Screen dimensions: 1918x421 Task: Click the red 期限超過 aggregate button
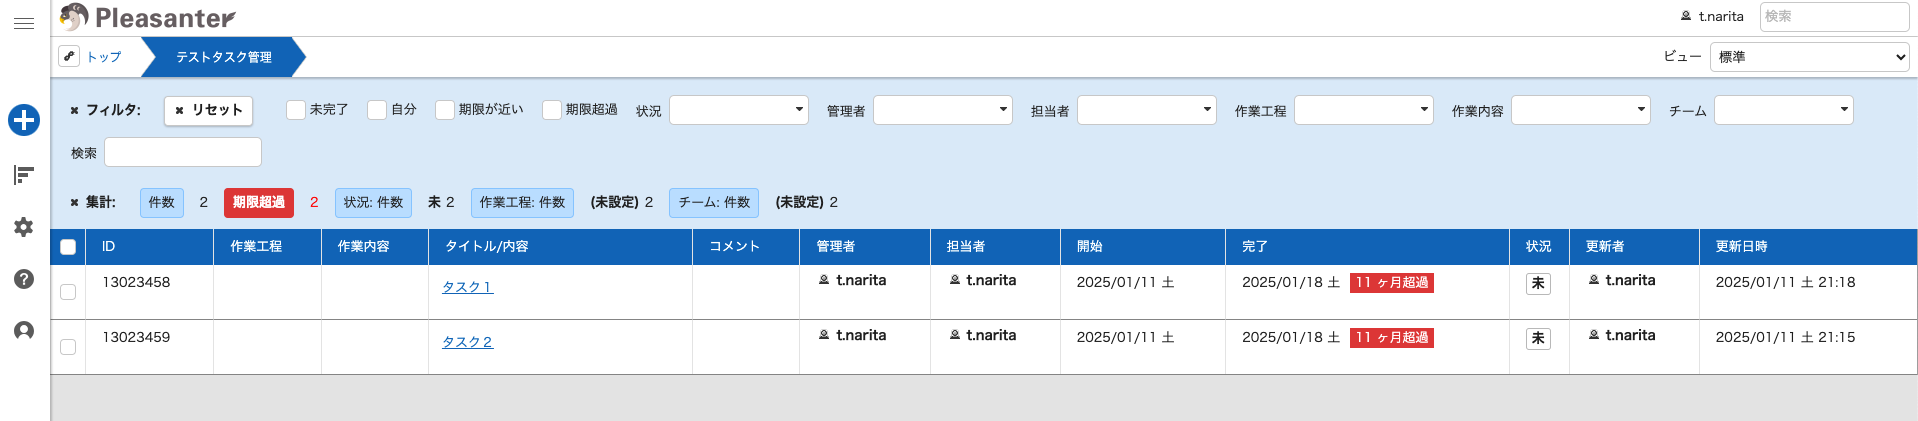(x=259, y=202)
